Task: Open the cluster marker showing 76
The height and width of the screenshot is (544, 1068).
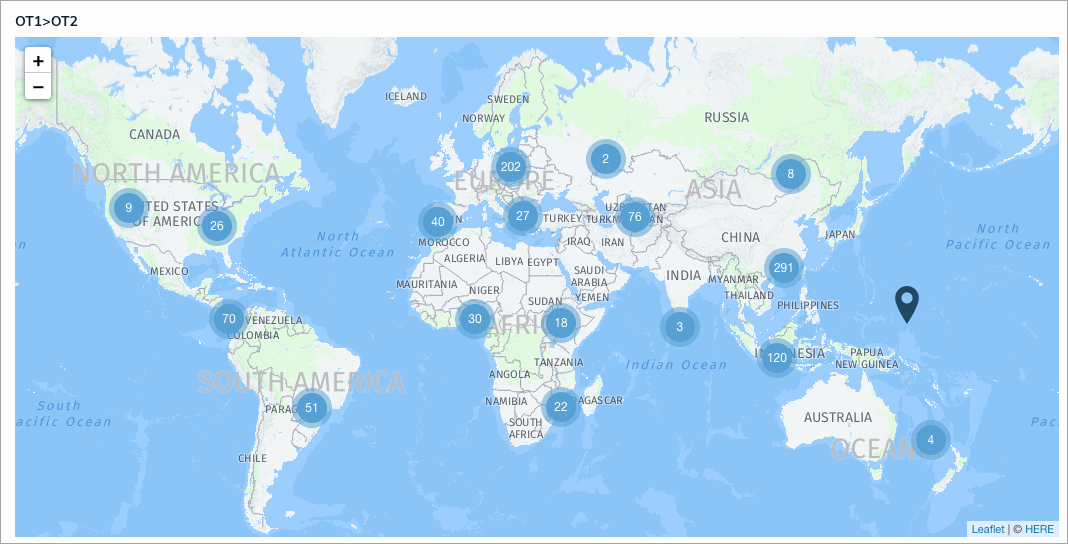Action: click(635, 217)
